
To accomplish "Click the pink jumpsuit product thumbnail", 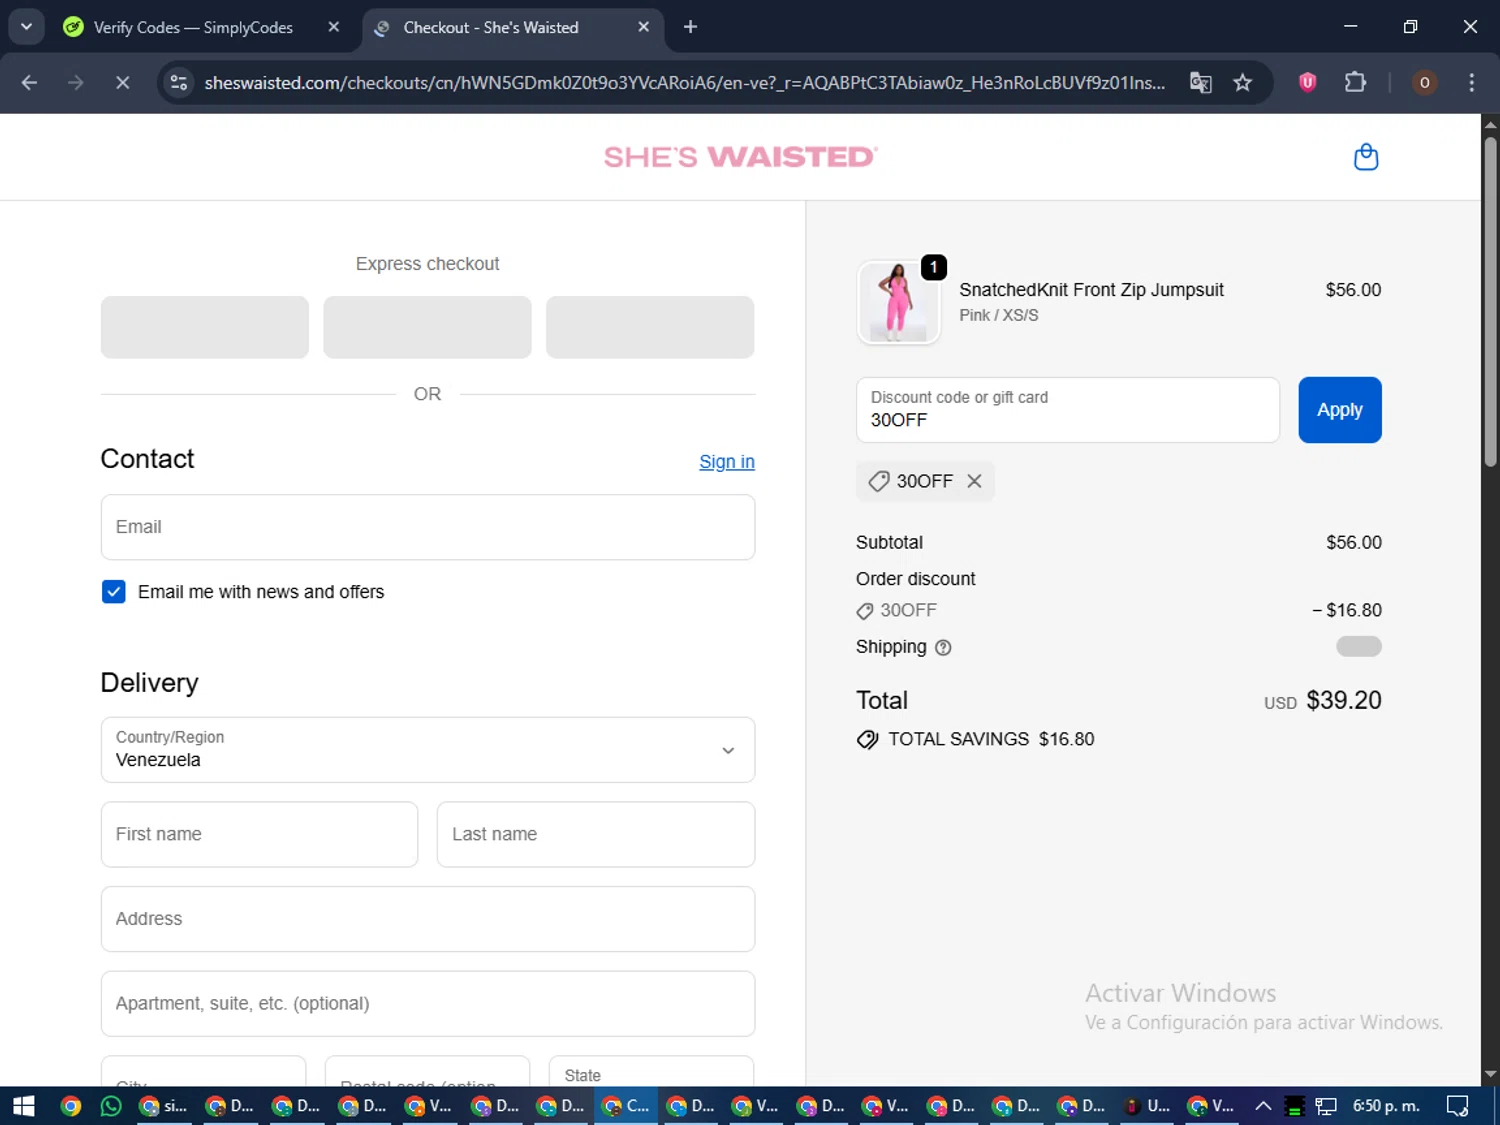I will pos(898,302).
